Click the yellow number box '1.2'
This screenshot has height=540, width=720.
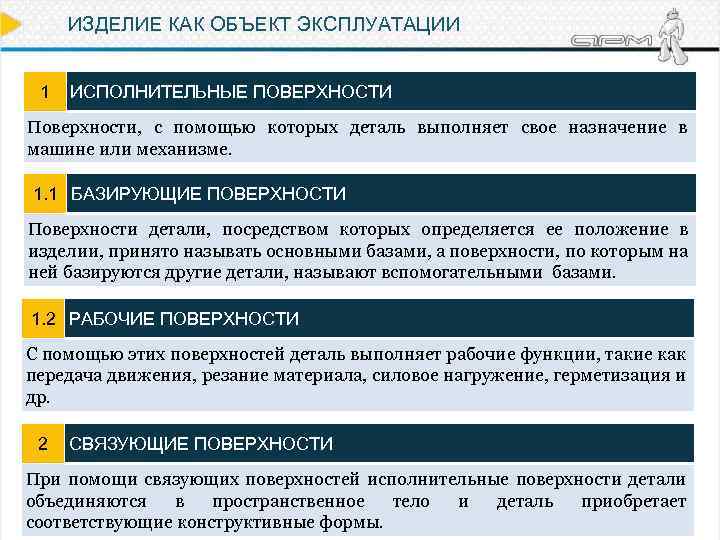click(x=44, y=319)
